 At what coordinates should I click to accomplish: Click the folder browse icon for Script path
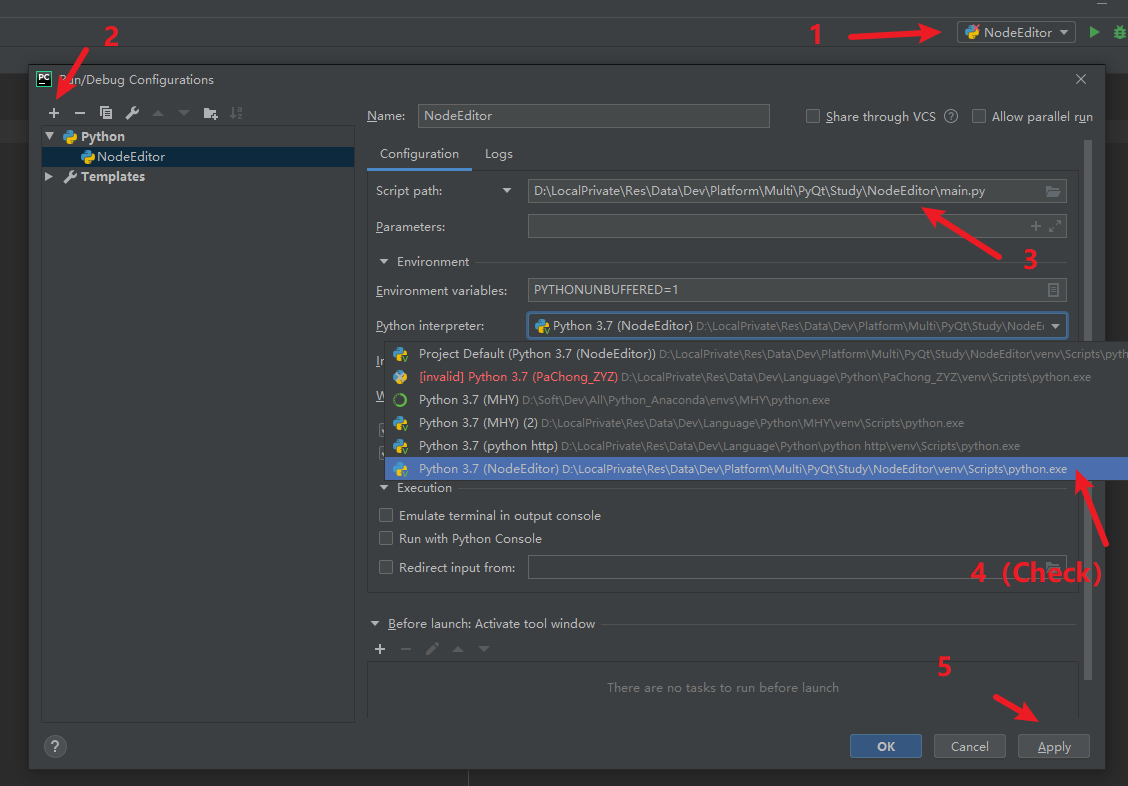(1053, 191)
